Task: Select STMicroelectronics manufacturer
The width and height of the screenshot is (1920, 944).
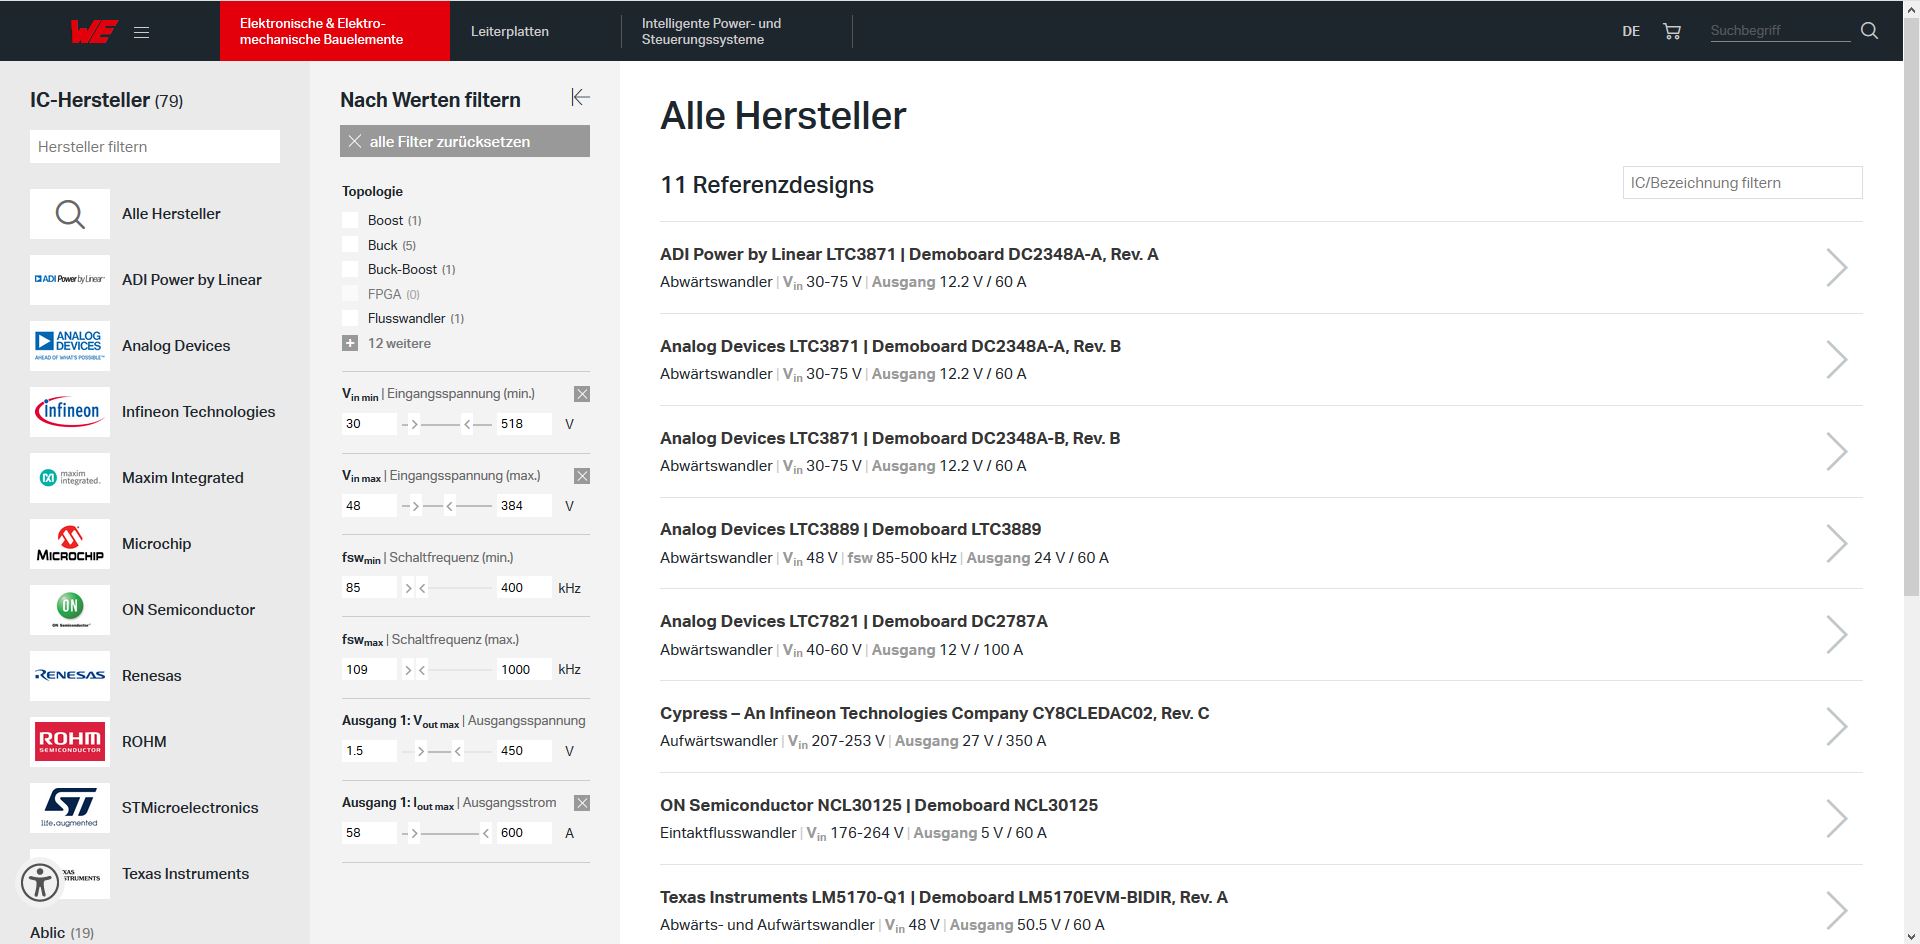Action: click(x=190, y=808)
